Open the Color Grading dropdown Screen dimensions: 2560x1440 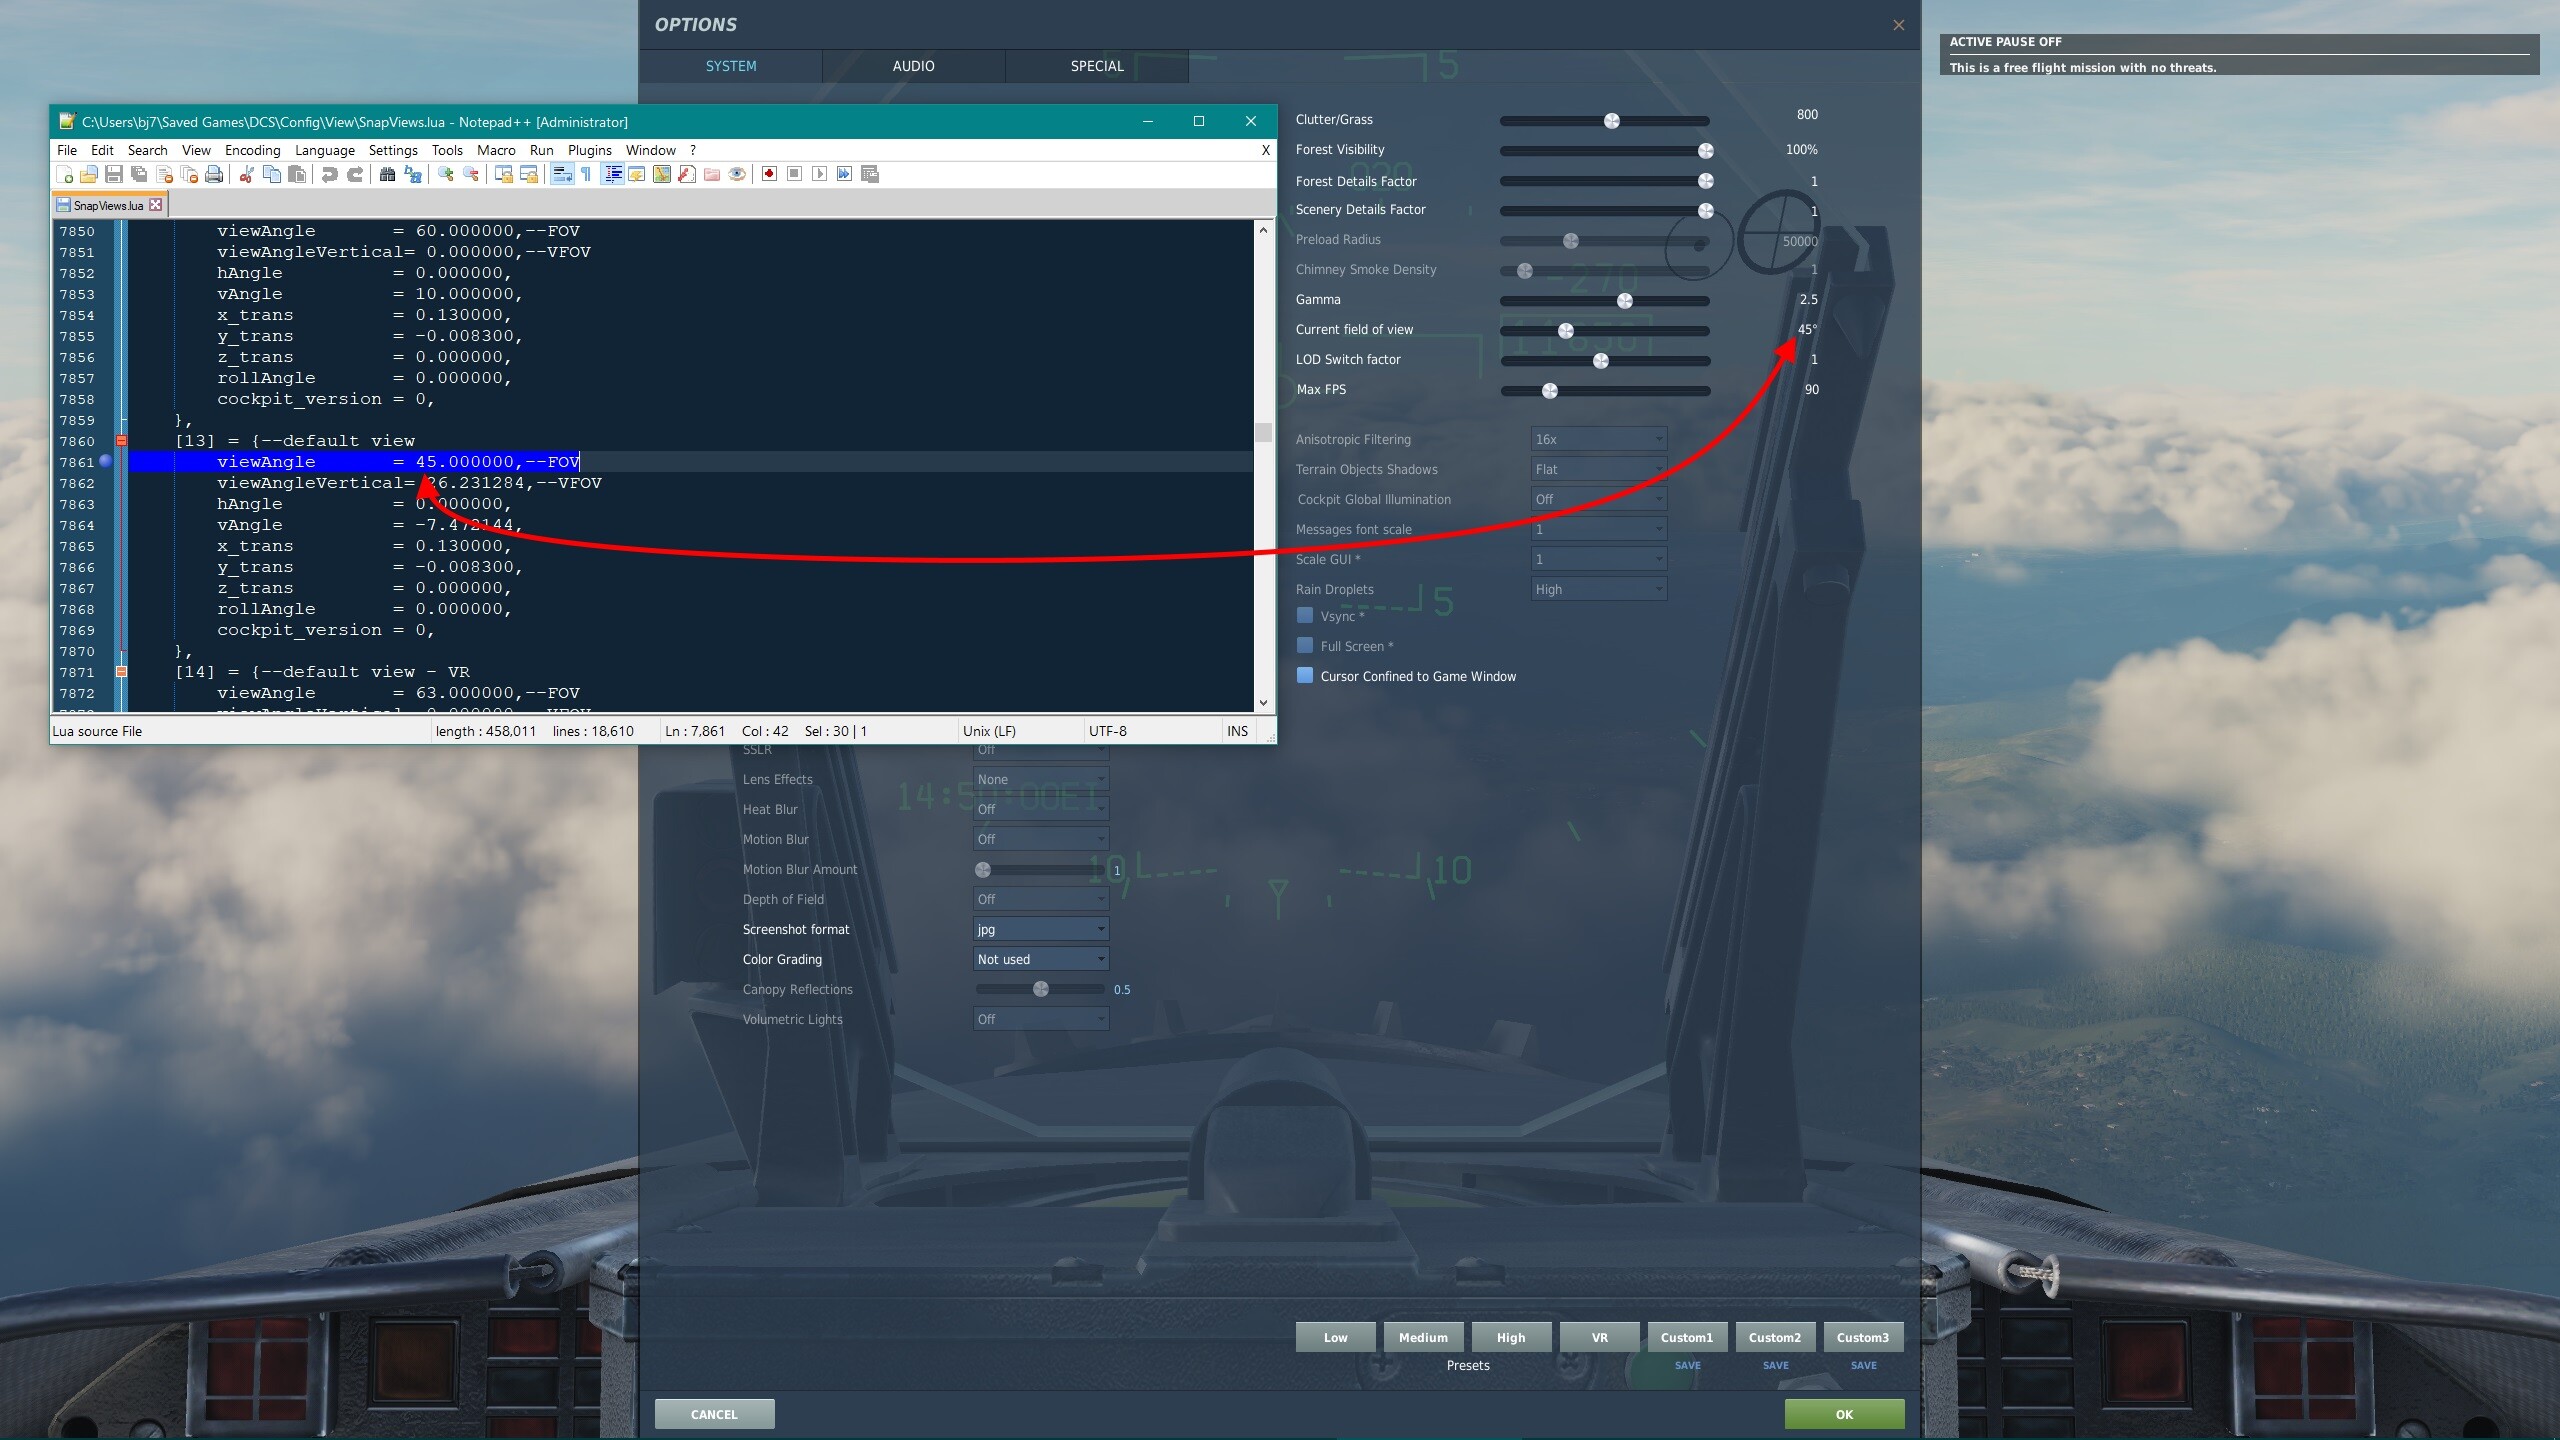[1040, 959]
